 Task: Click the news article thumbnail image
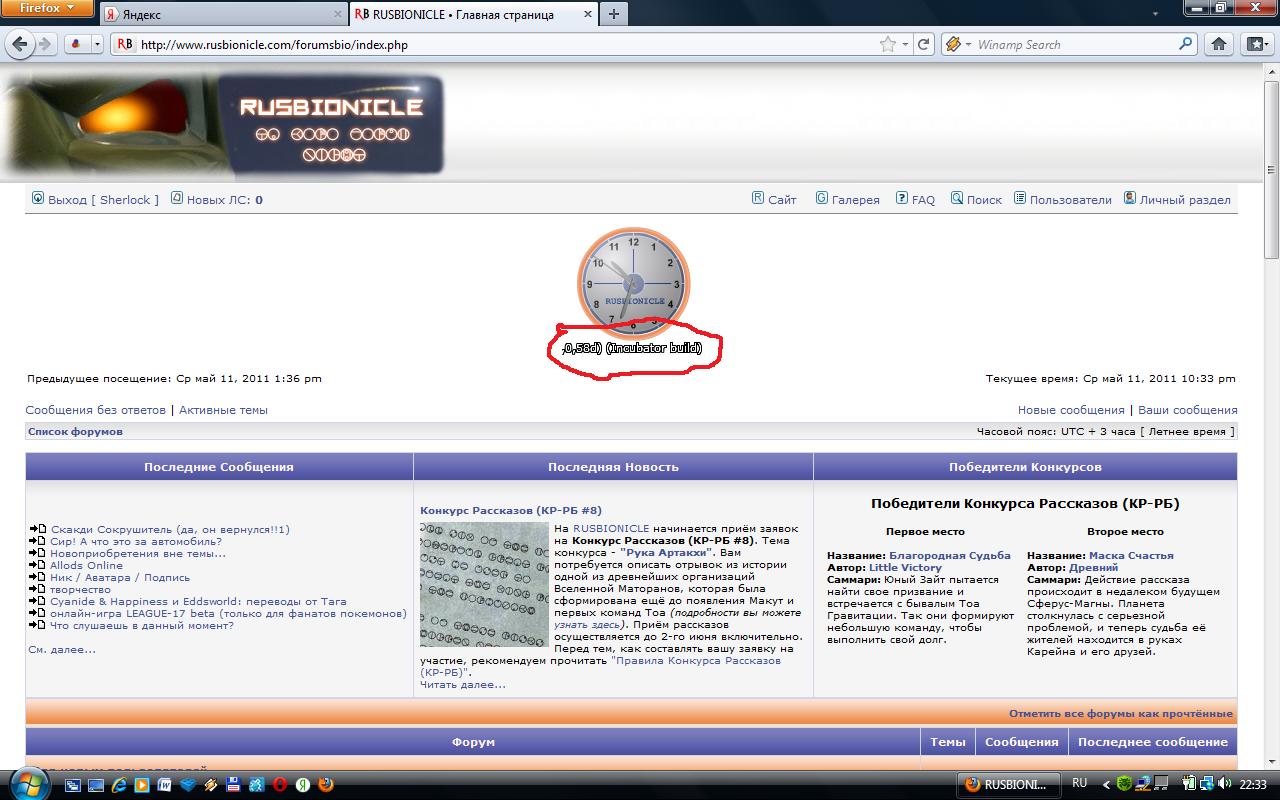484,585
